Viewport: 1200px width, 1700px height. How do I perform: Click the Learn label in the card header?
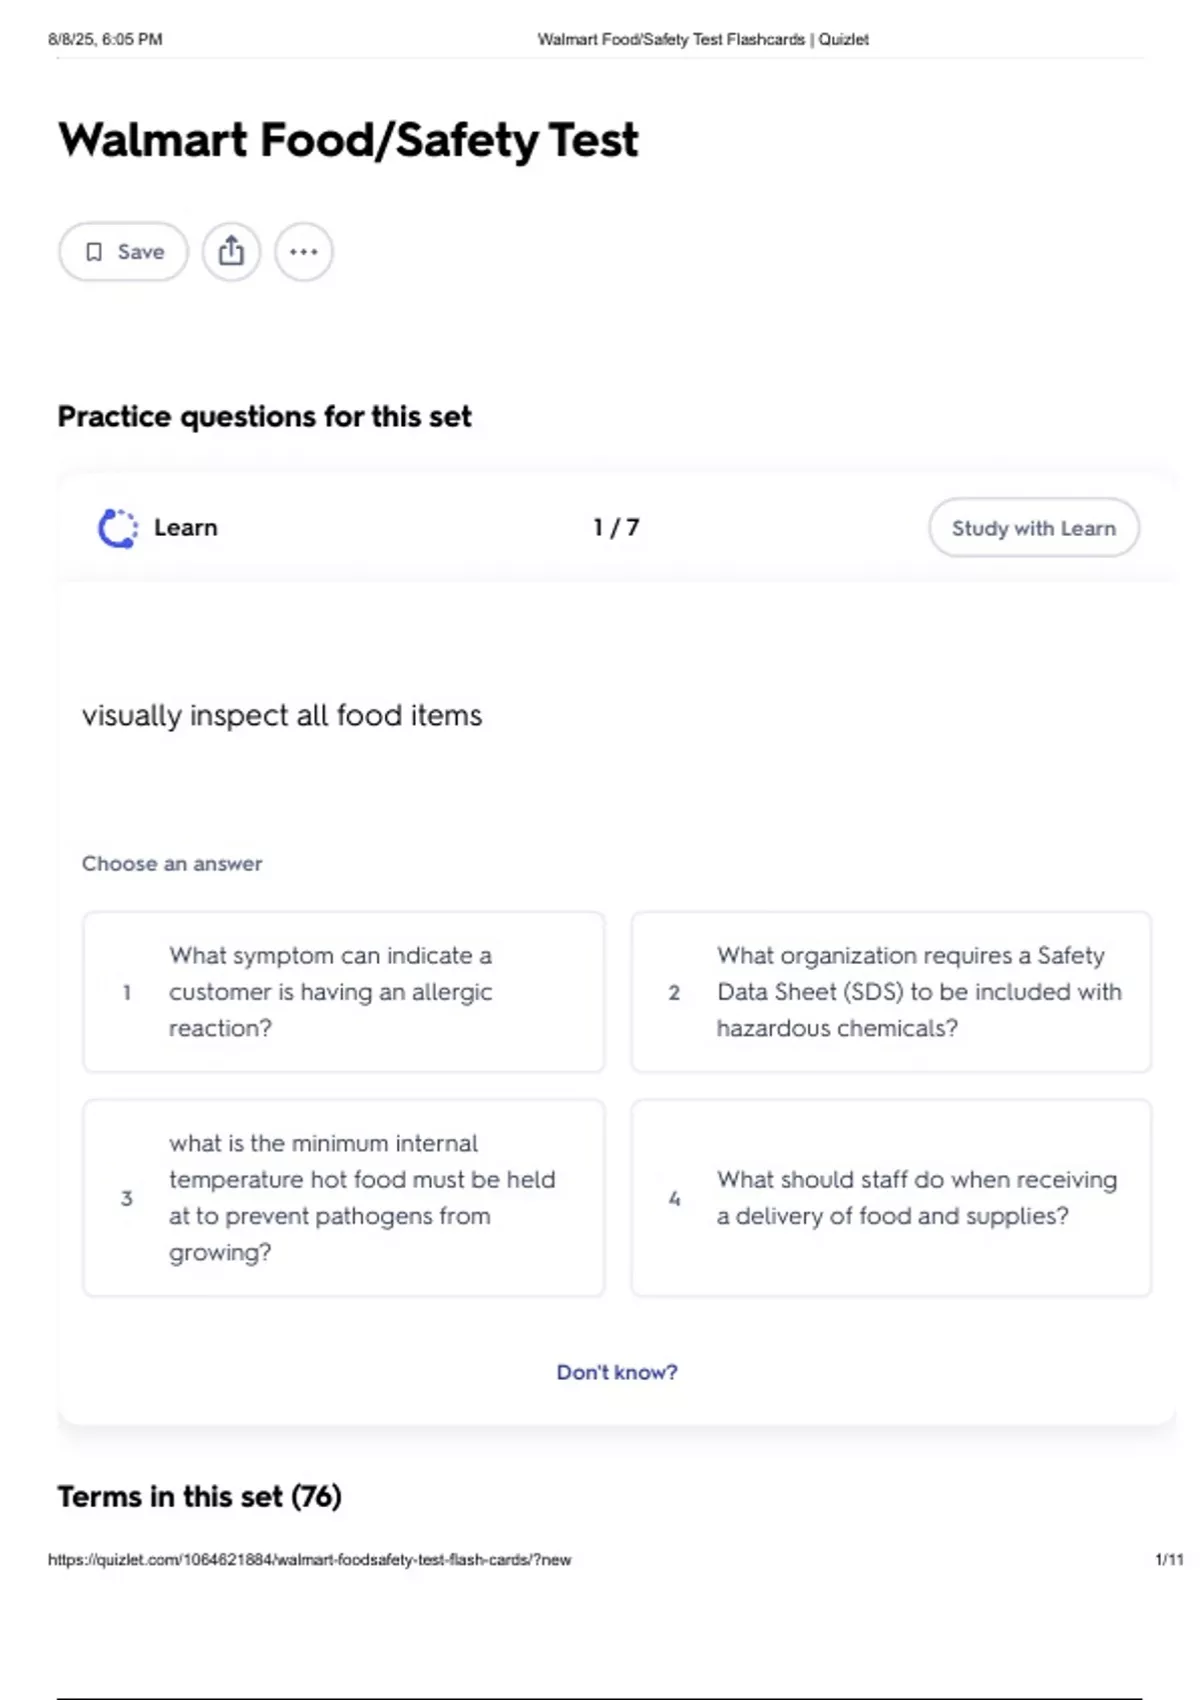point(186,528)
